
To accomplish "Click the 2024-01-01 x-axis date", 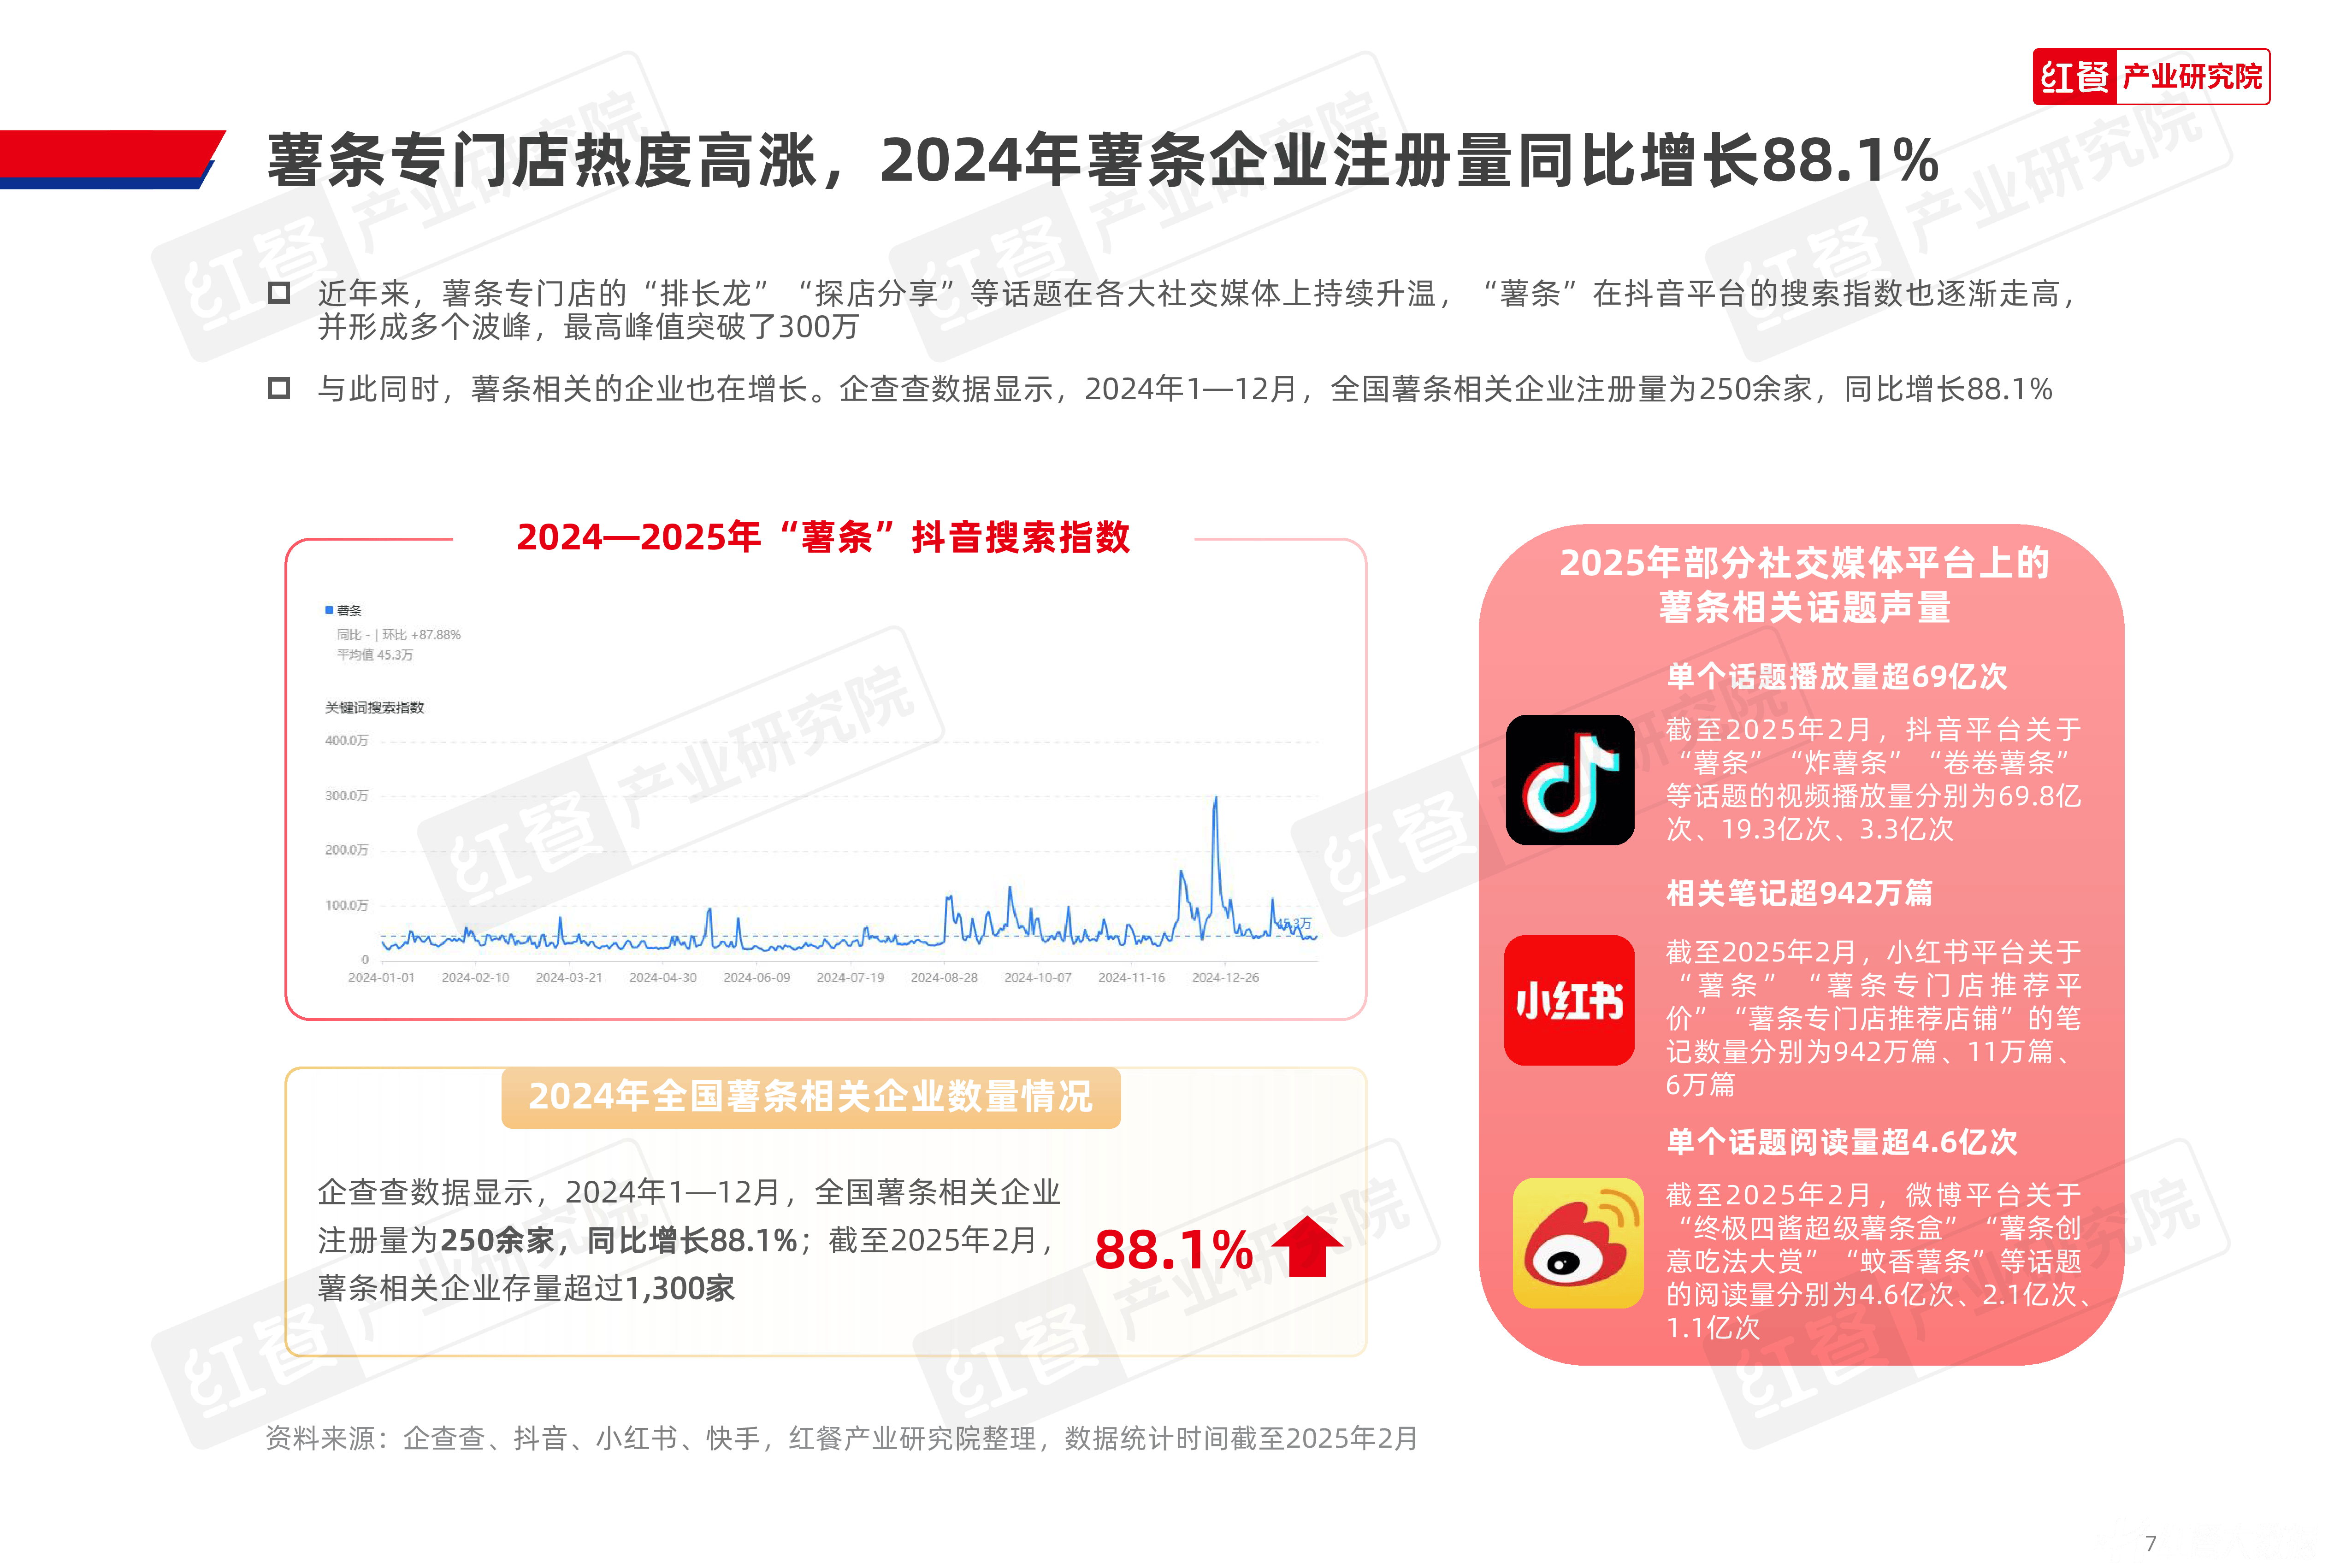I will [x=381, y=977].
